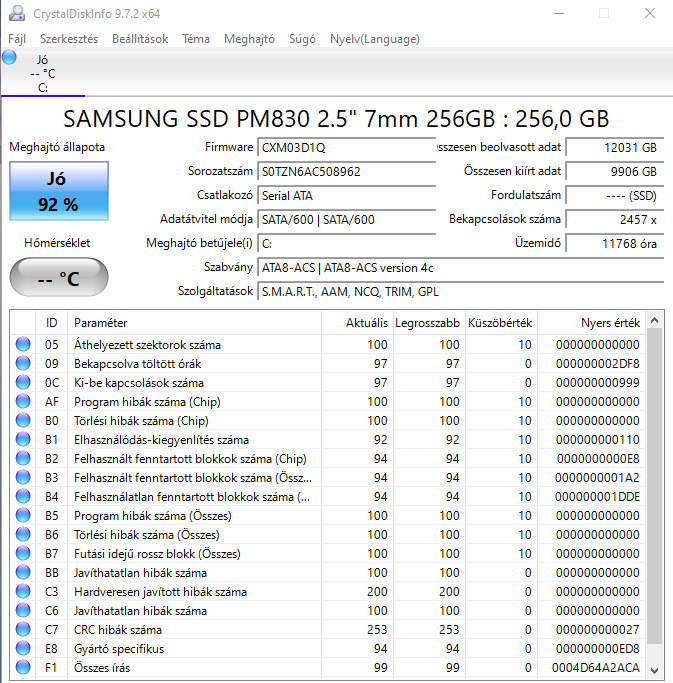
Task: Click the drive letter field showing C:
Action: tap(346, 243)
